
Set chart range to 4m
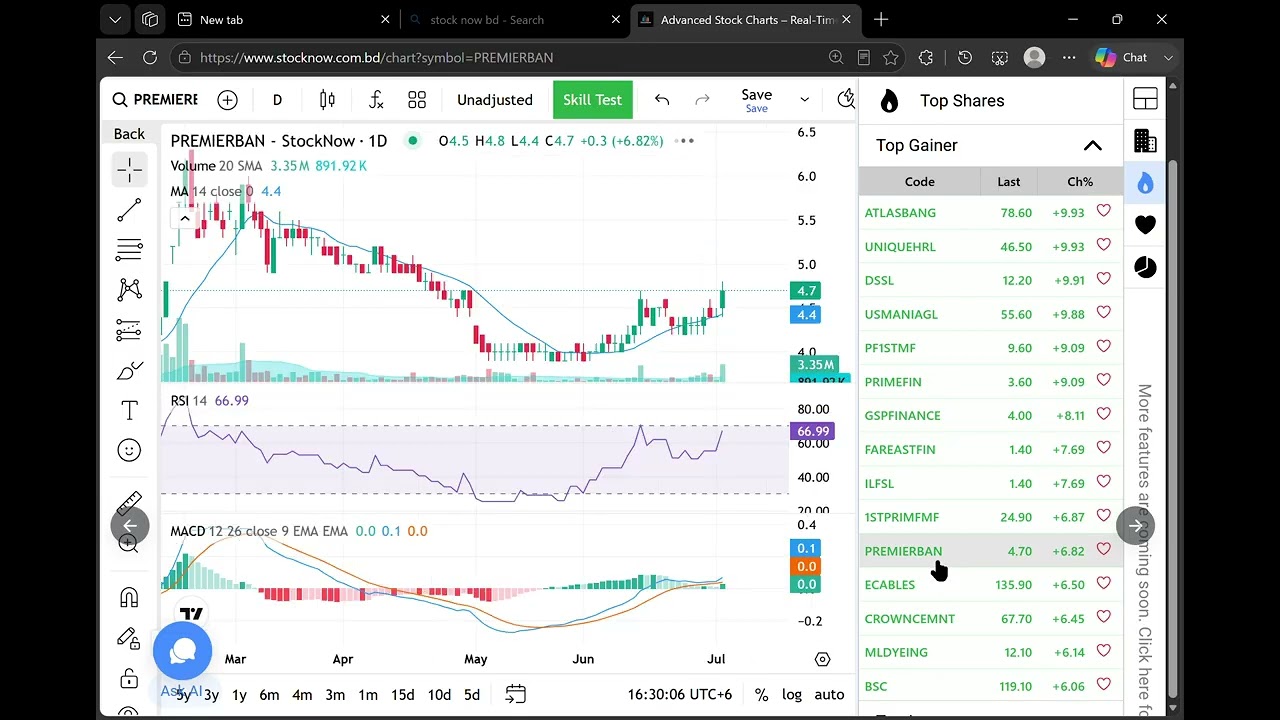click(302, 695)
